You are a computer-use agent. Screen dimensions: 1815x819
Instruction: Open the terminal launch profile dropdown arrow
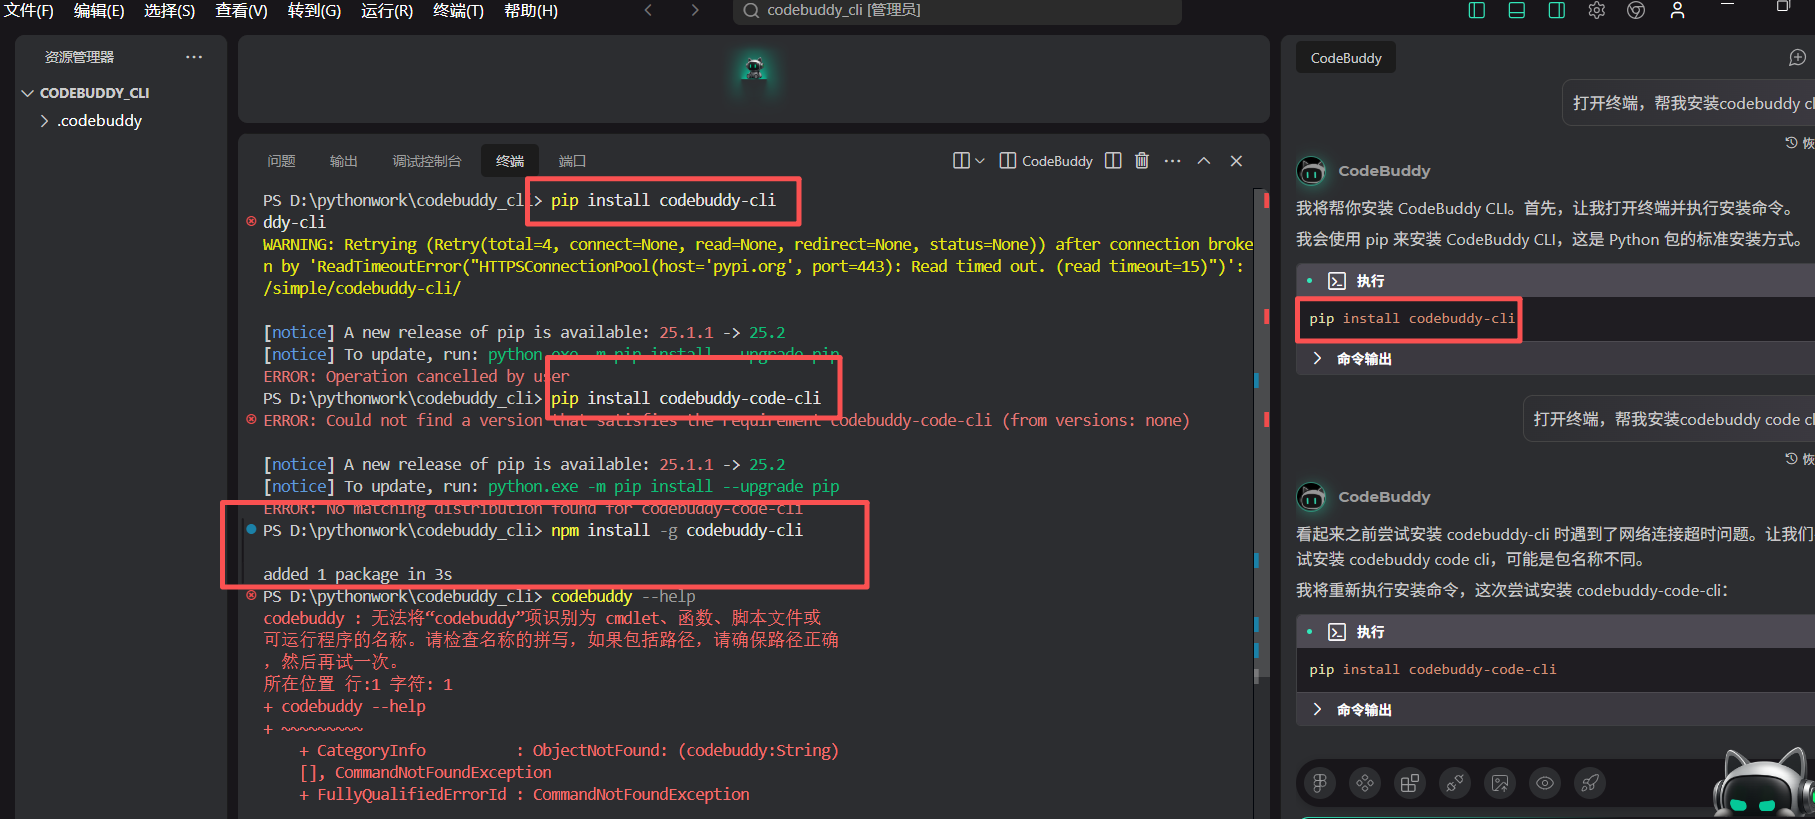[980, 161]
